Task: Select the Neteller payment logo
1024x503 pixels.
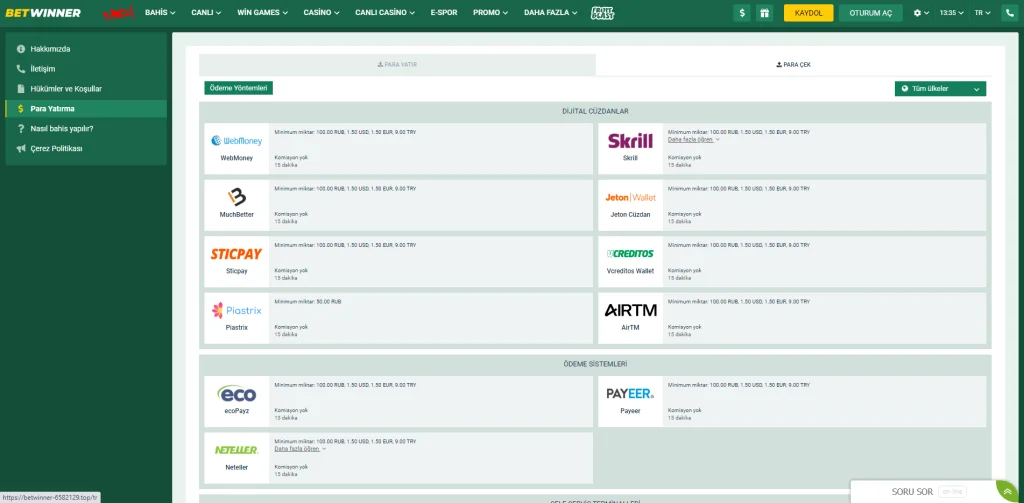Action: tap(236, 450)
